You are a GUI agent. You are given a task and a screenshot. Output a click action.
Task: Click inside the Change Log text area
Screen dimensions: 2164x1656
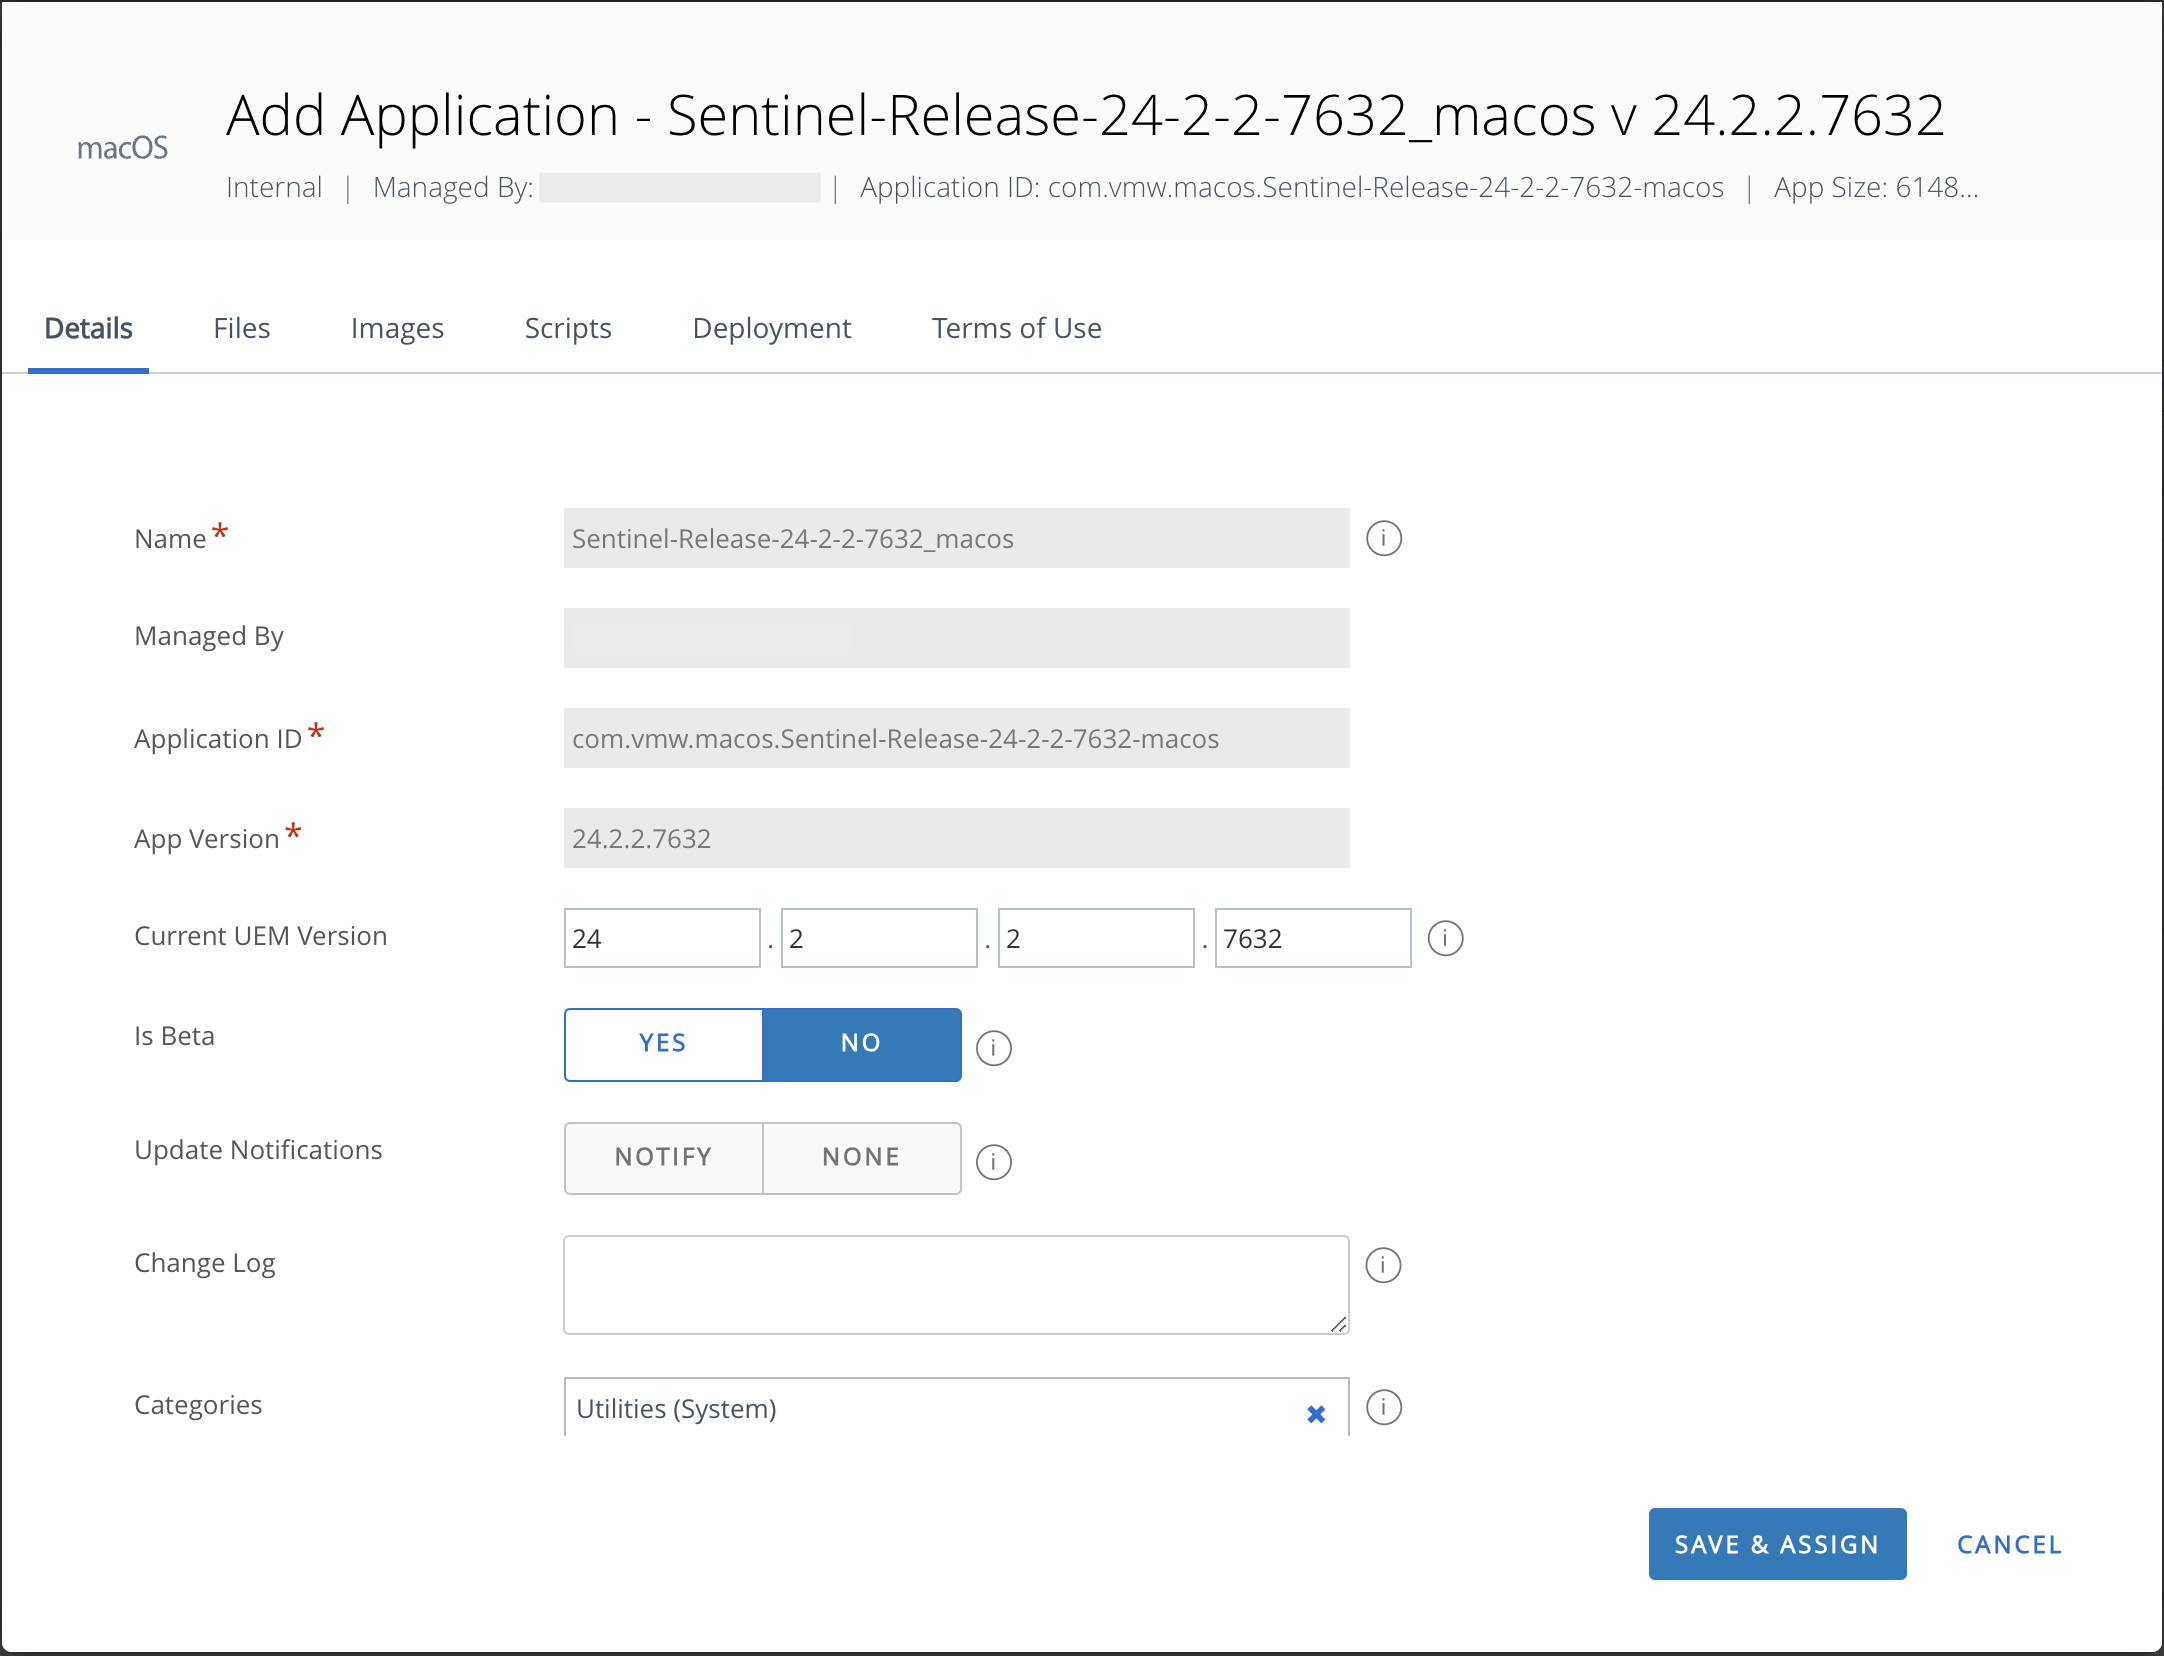956,1285
